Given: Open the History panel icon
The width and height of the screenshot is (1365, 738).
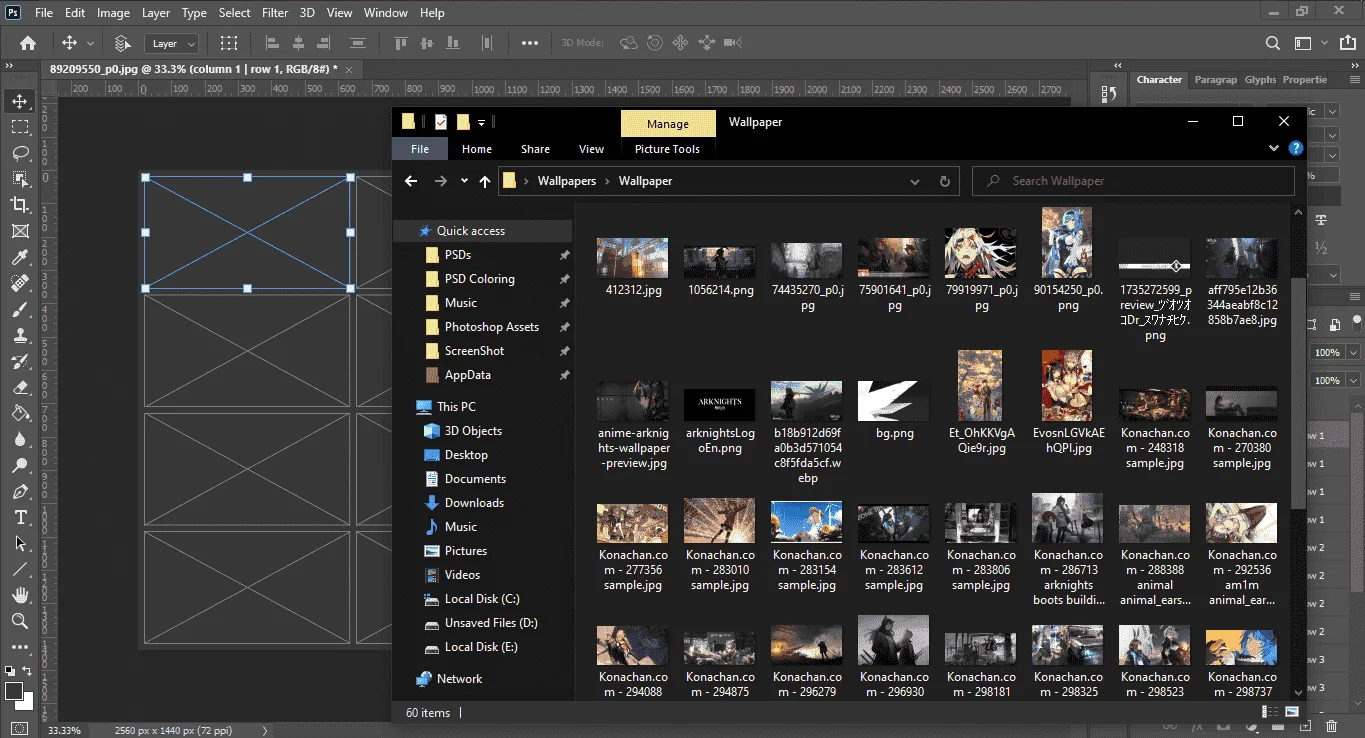Looking at the screenshot, I should coord(1109,94).
